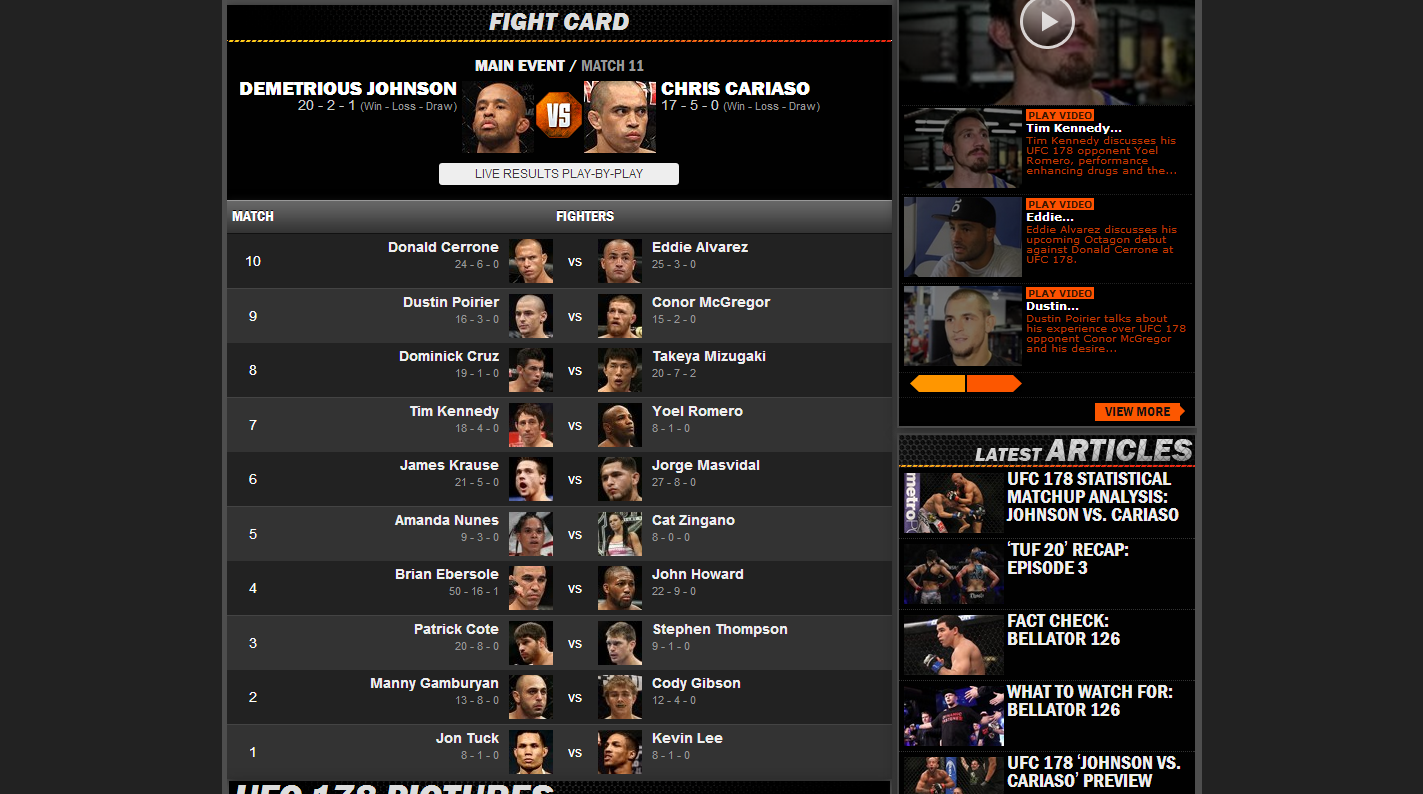
Task: Click Demetrious Johnson's portrait
Action: pos(498,117)
